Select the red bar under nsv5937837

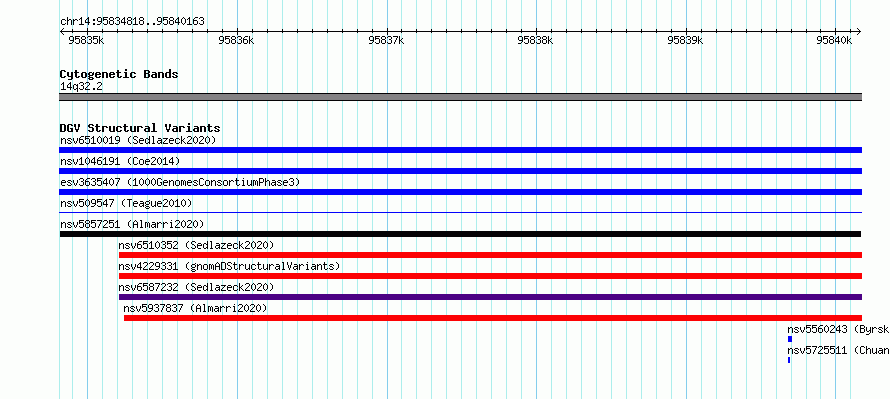(493, 318)
